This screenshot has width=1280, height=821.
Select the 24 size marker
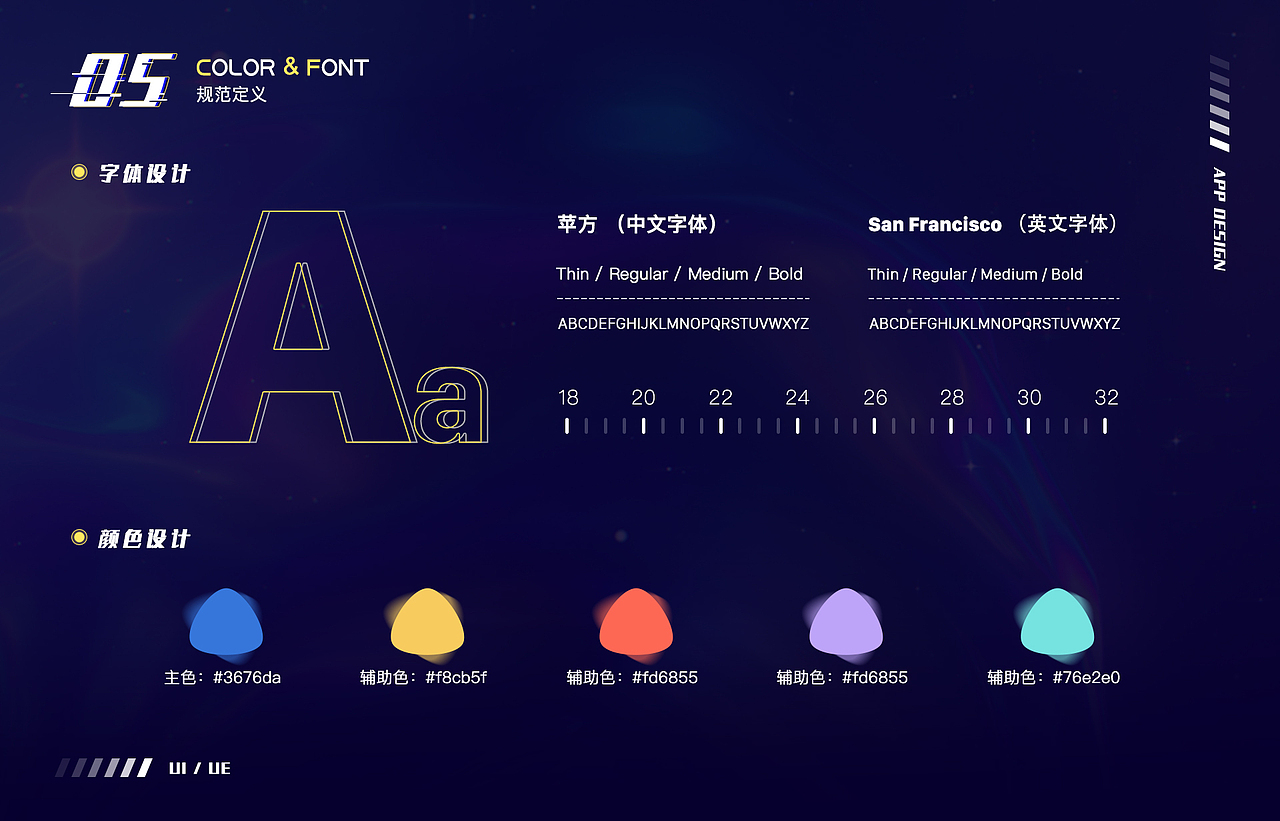[x=797, y=426]
